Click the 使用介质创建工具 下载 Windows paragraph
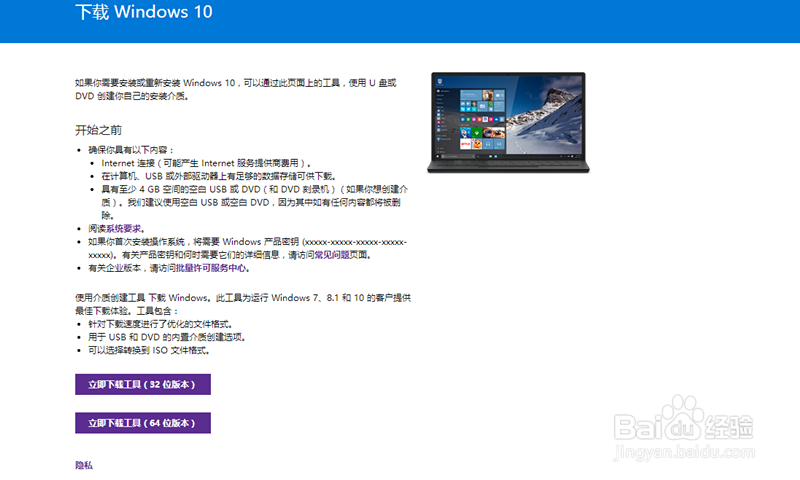The width and height of the screenshot is (800, 480). coord(243,304)
